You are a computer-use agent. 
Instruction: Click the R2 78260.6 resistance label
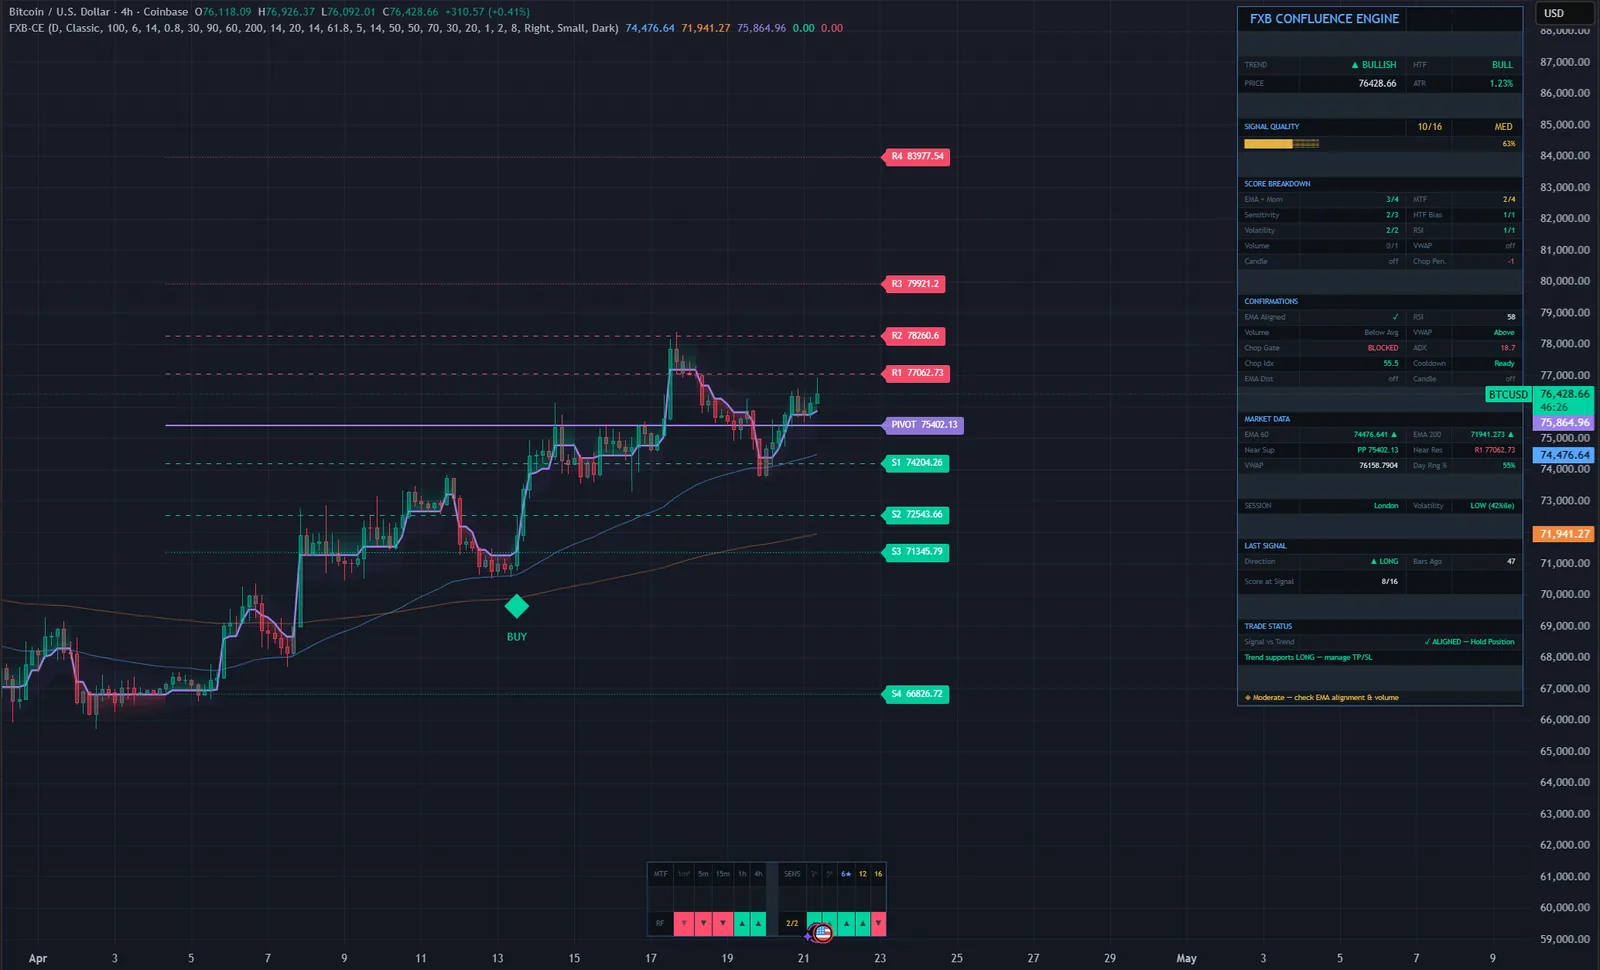(x=914, y=336)
